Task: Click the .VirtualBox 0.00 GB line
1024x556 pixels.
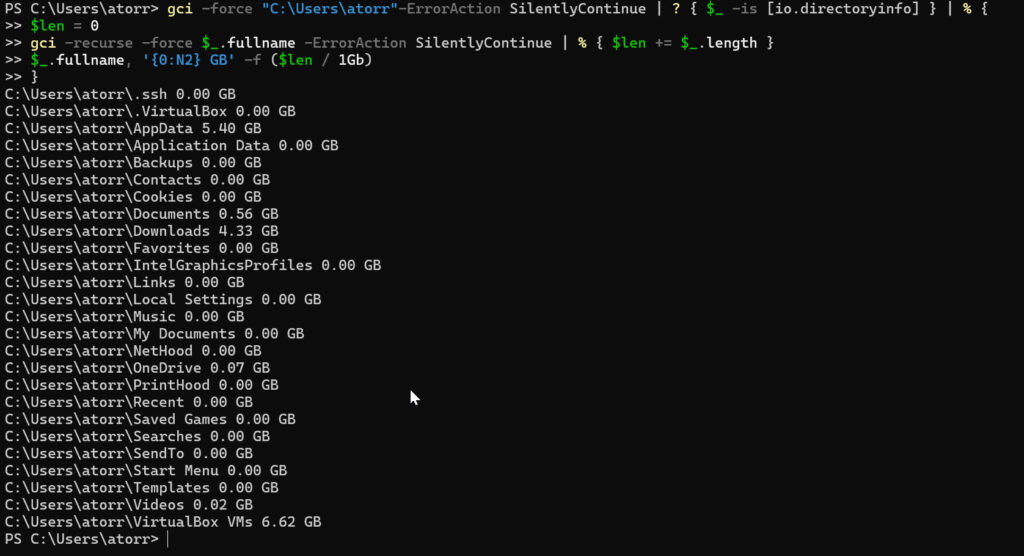Action: [150, 111]
